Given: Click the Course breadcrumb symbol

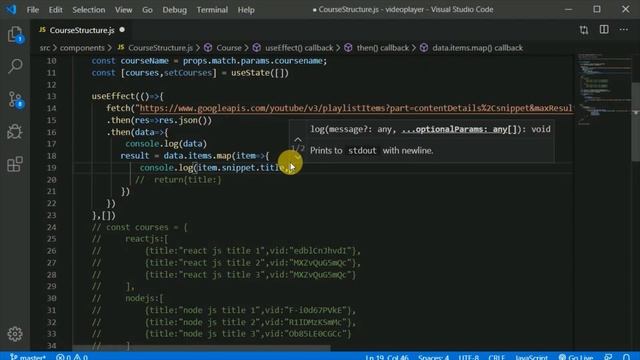Looking at the screenshot, I should [229, 48].
